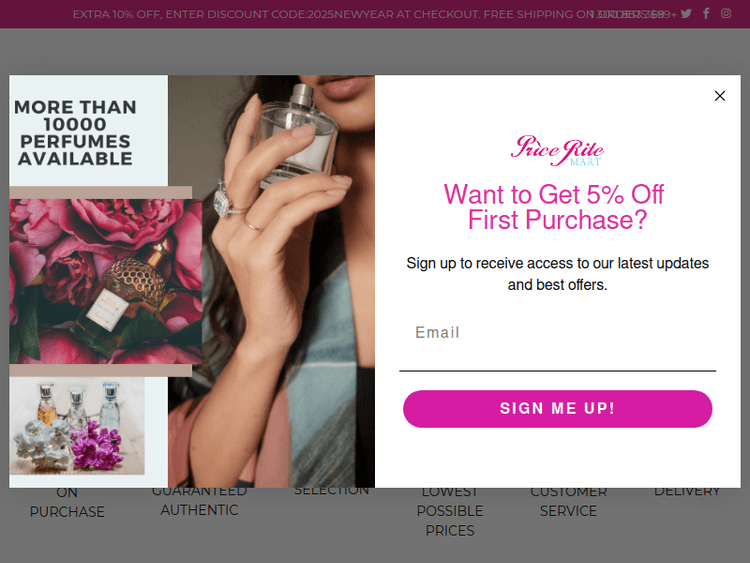Click the Delivery label behind popup
Viewport: 750px width, 563px height.
point(687,492)
